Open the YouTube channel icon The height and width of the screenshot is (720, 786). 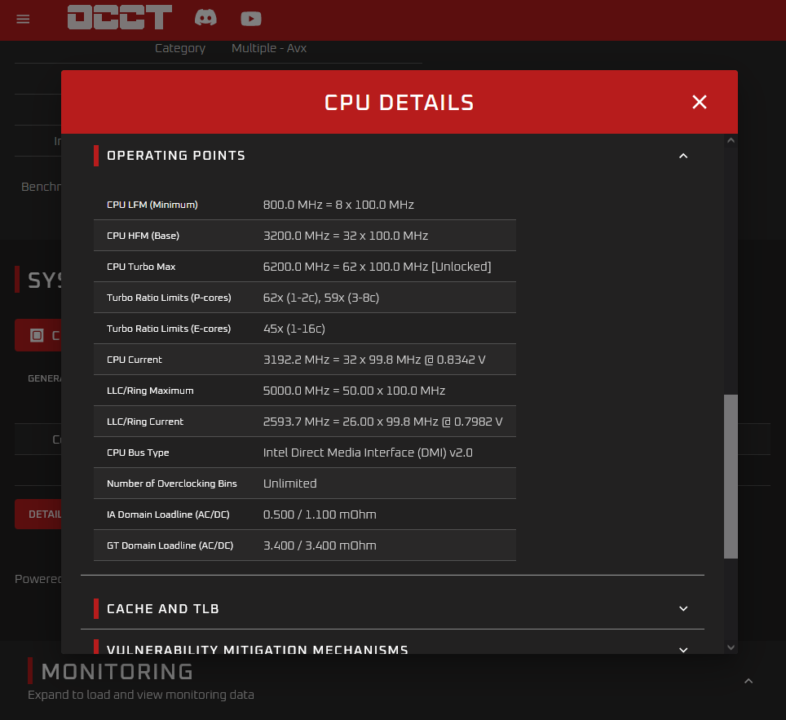[x=251, y=18]
